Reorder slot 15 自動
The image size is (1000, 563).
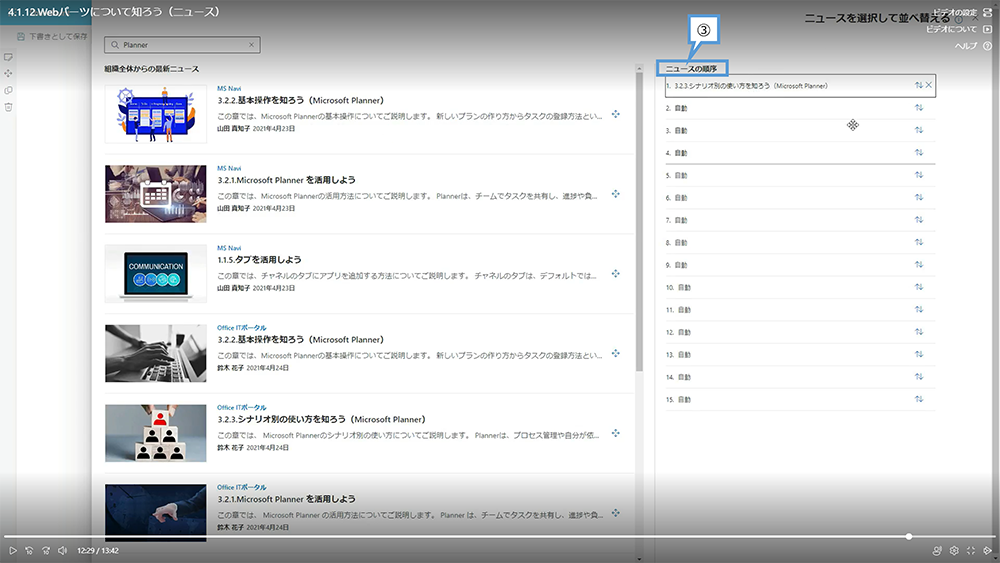pyautogui.click(x=919, y=399)
